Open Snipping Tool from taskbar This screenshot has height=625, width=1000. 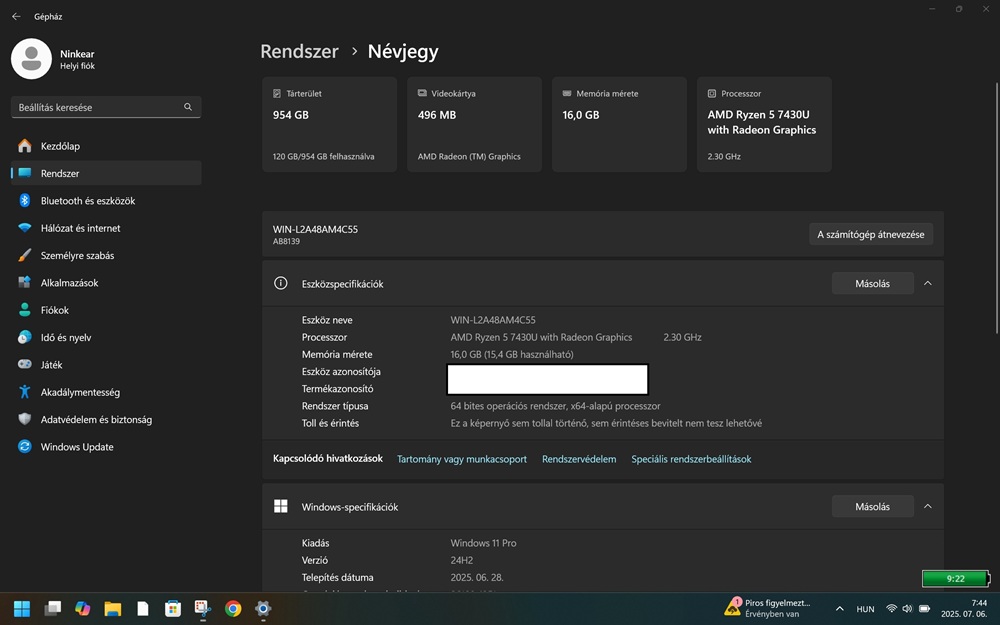click(203, 608)
